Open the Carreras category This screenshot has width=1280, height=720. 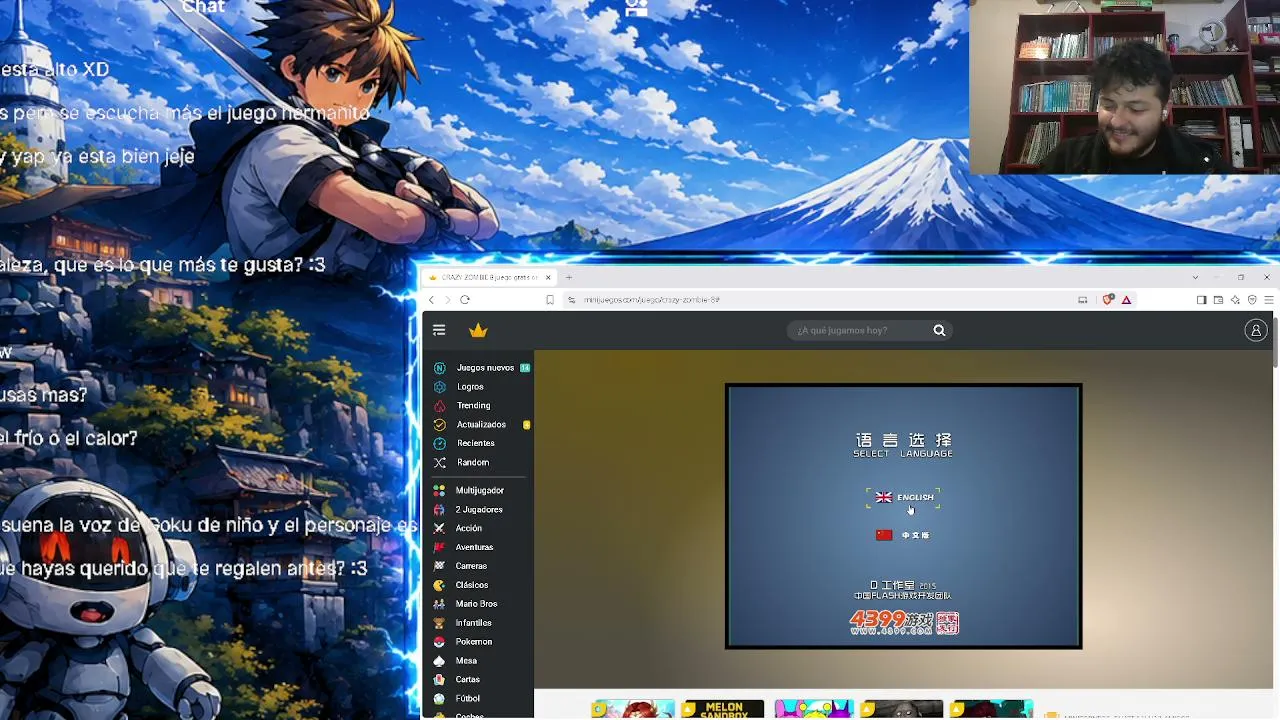pyautogui.click(x=471, y=566)
